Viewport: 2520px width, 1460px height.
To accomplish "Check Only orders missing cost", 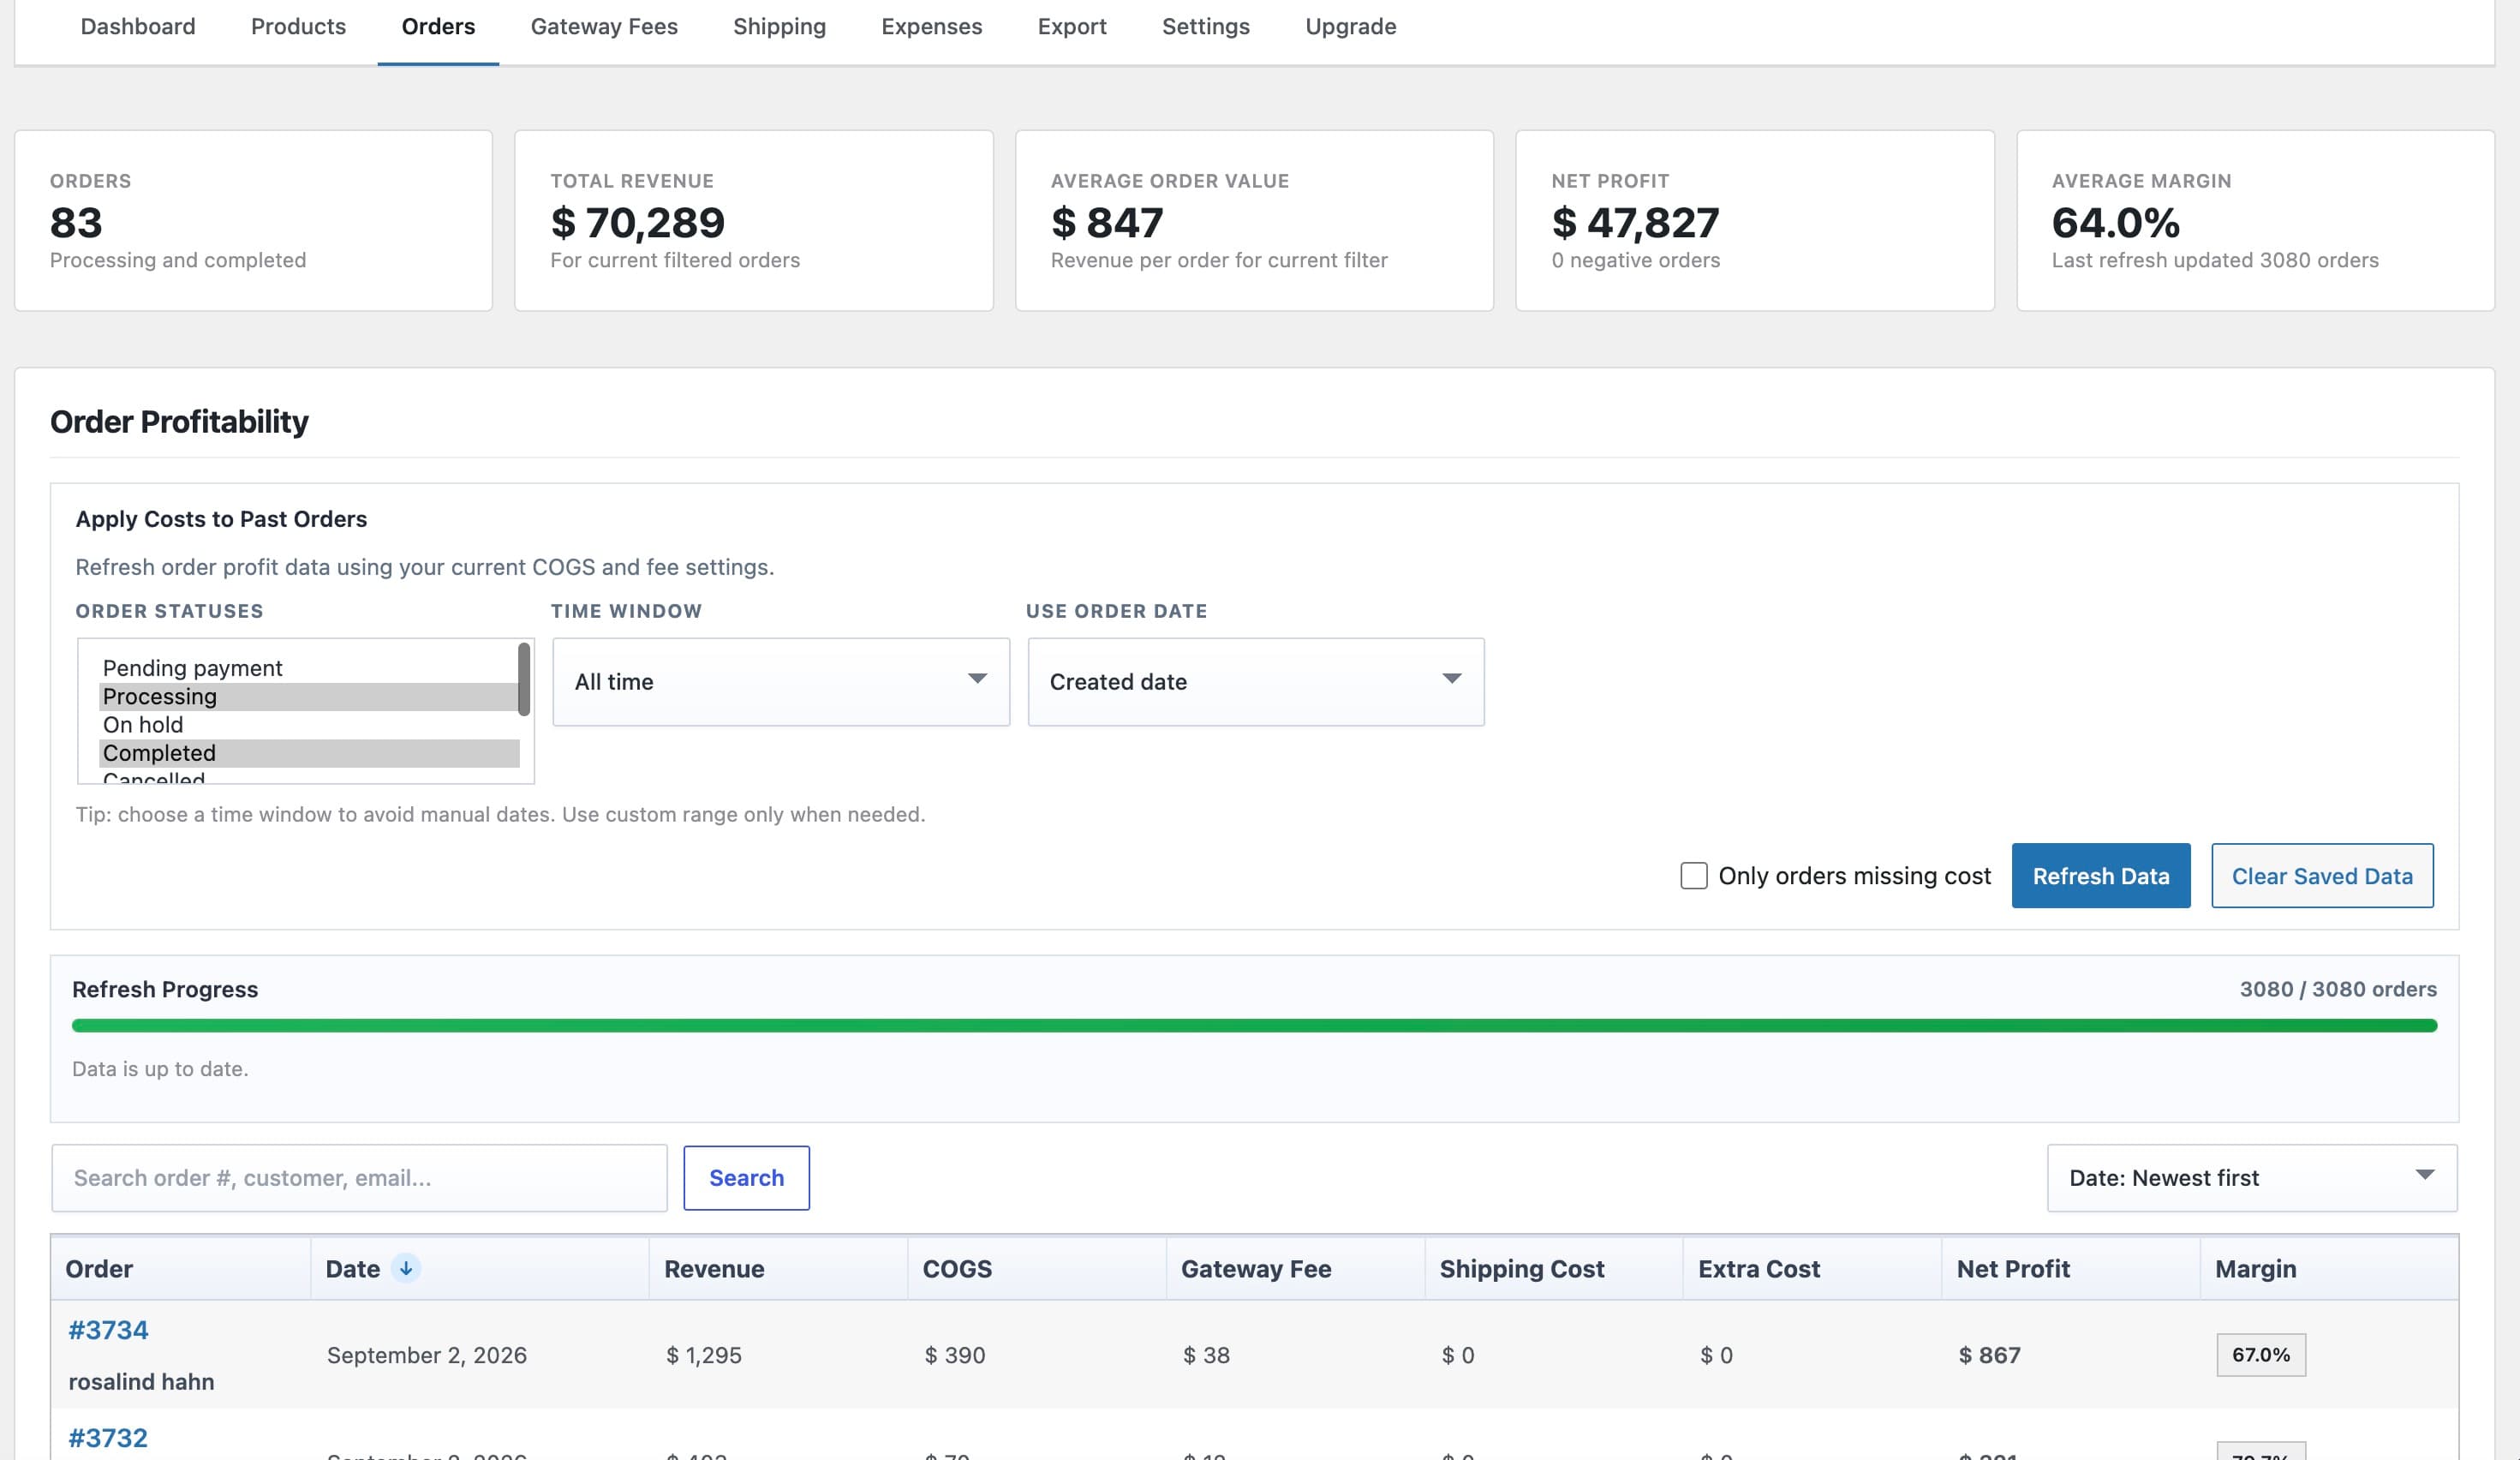I will (1694, 876).
